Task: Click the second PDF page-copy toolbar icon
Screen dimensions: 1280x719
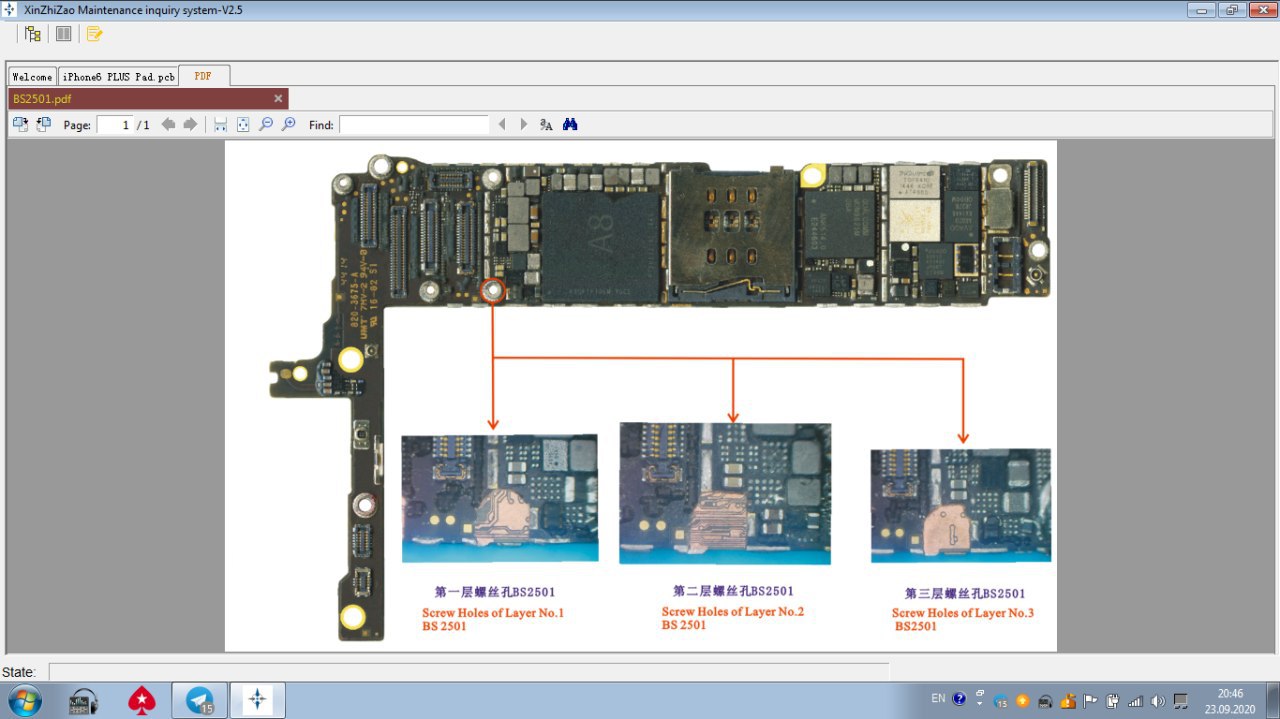Action: [43, 124]
